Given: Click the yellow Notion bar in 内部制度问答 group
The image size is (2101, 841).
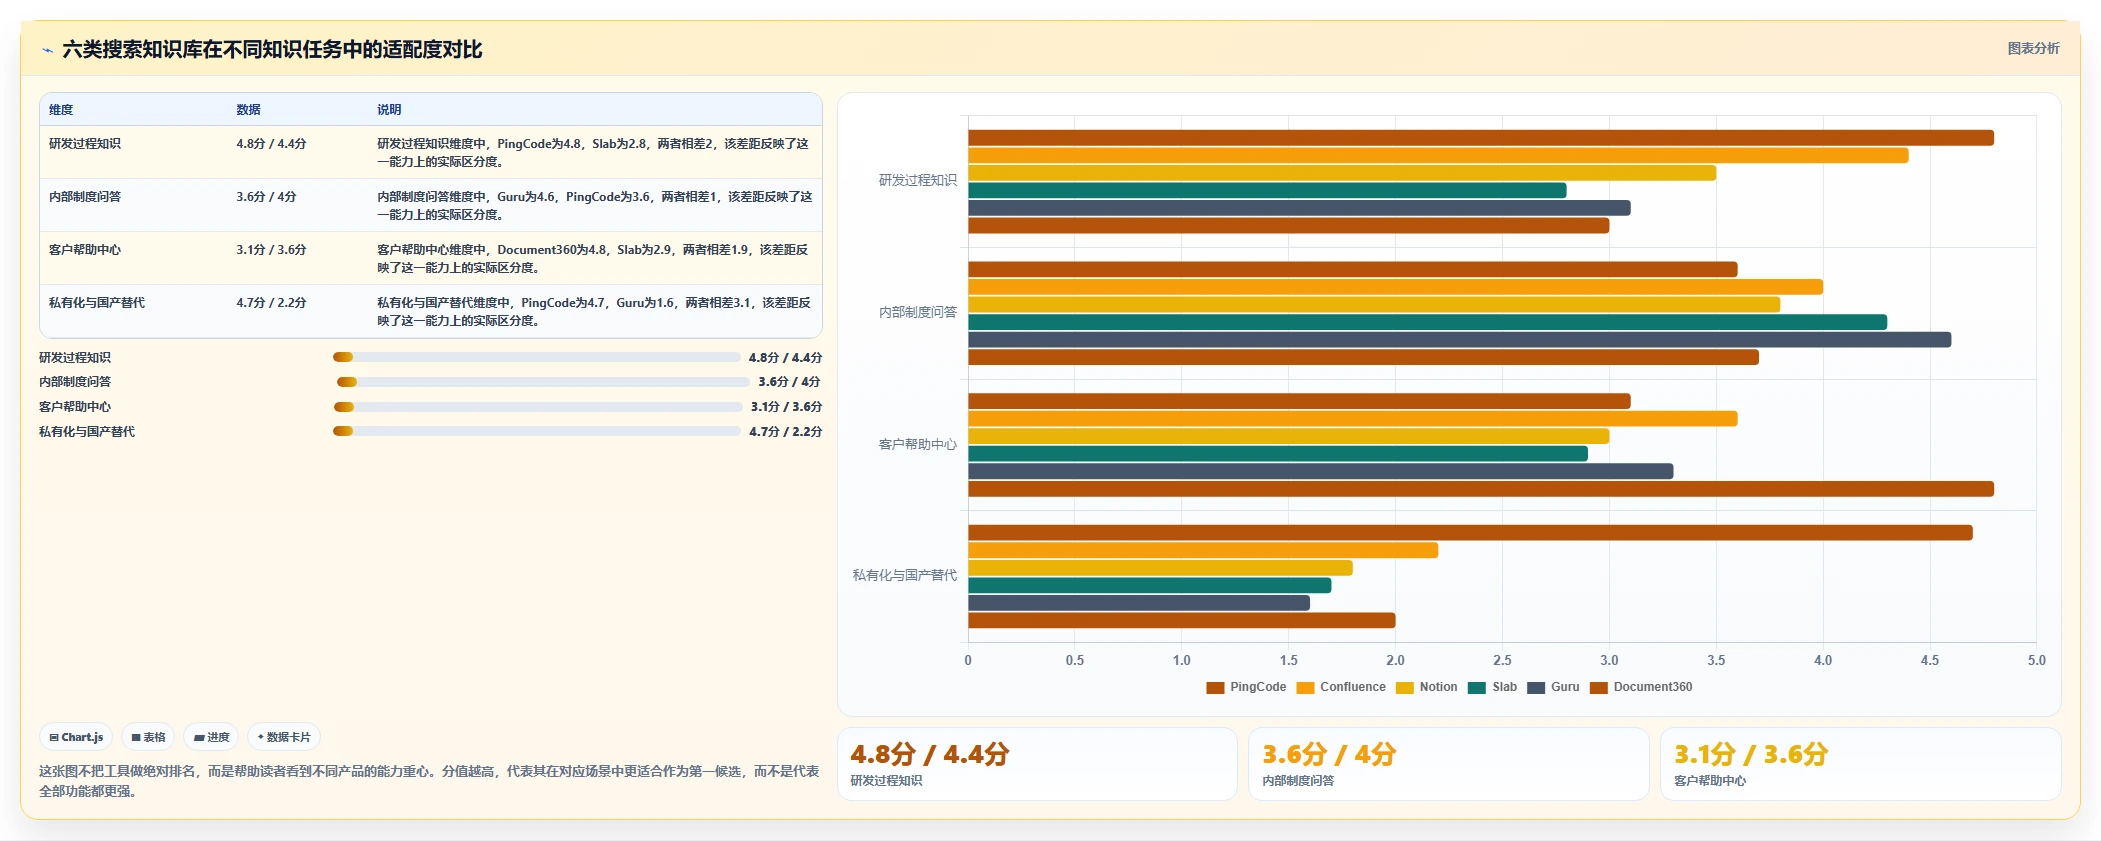Looking at the screenshot, I should click(x=1374, y=305).
